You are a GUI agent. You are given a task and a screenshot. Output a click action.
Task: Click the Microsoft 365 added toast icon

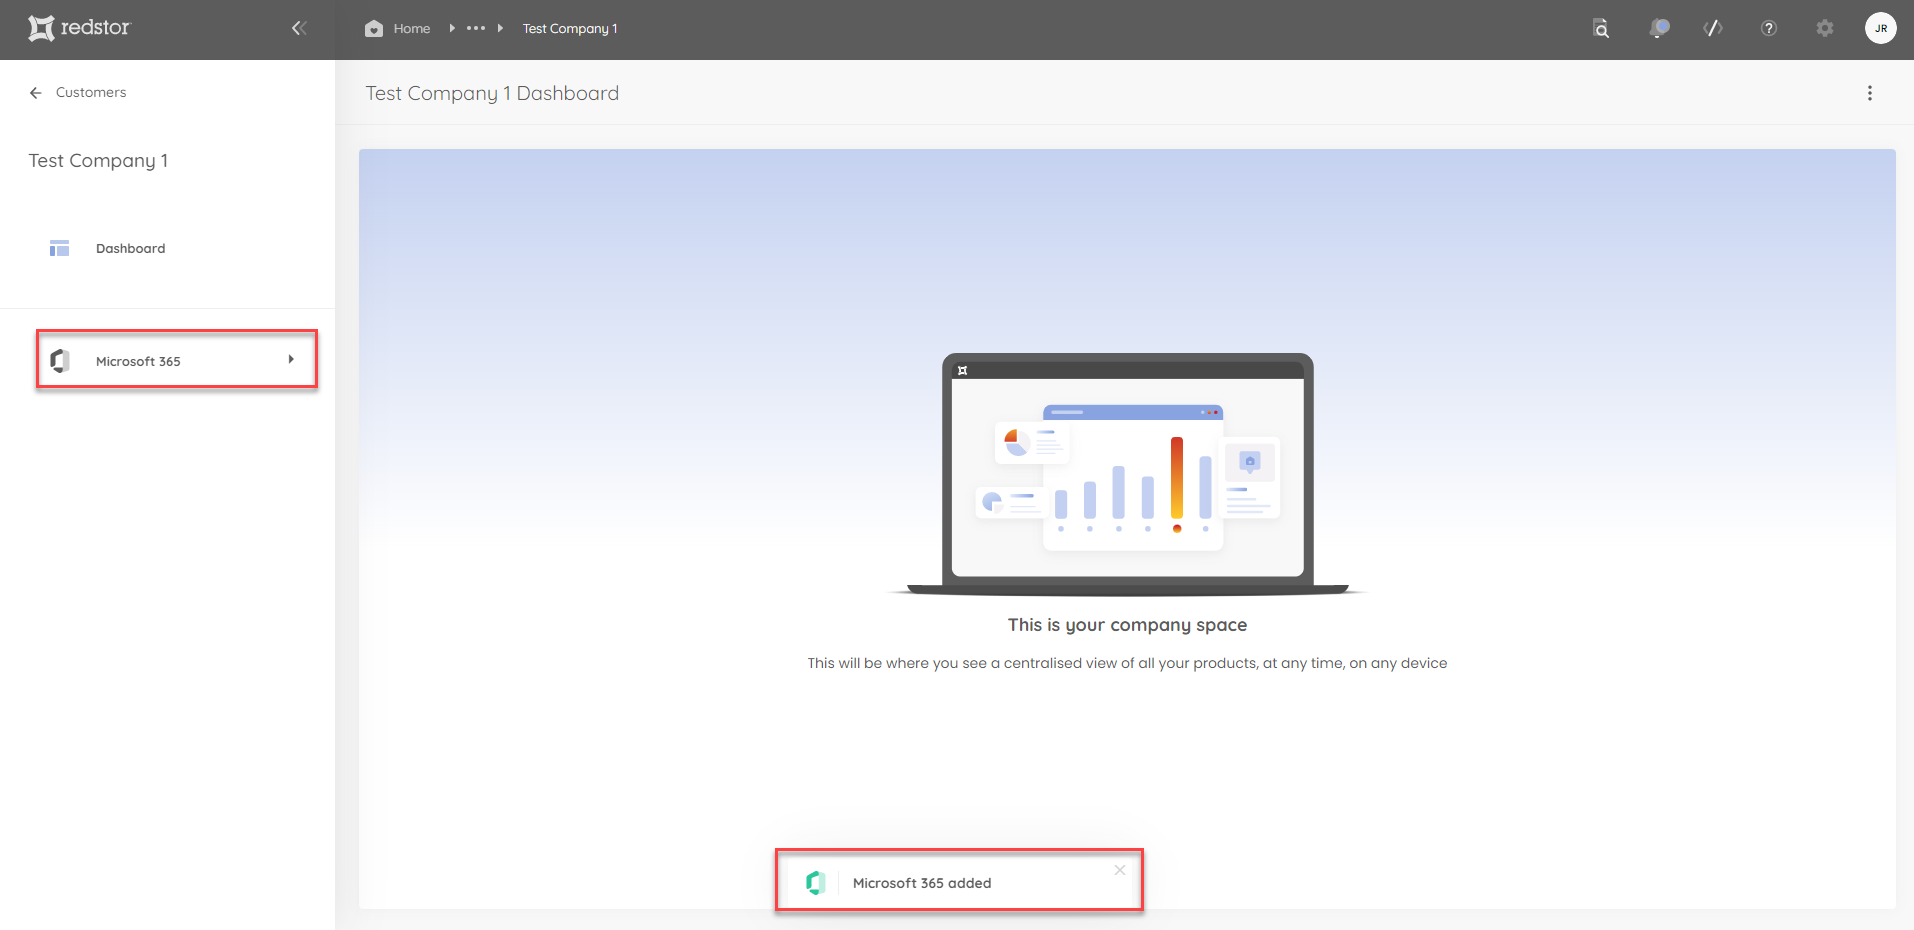816,882
